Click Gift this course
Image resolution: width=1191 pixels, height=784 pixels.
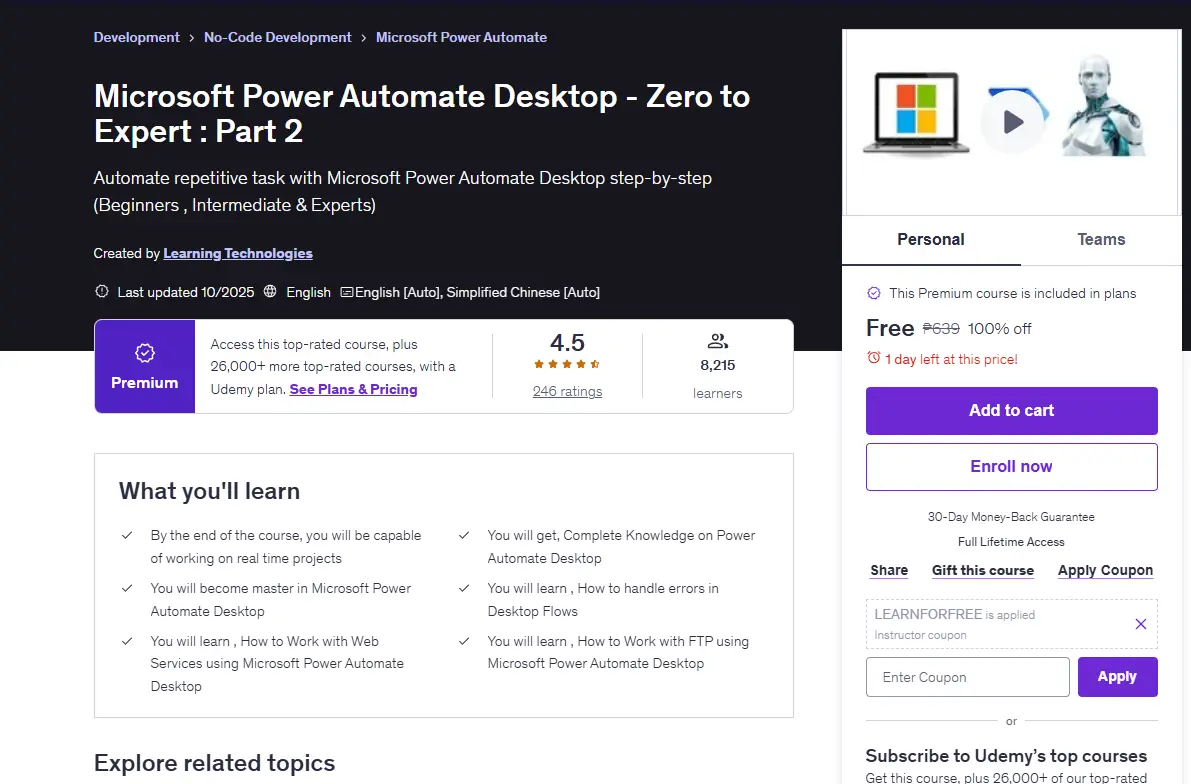point(983,571)
